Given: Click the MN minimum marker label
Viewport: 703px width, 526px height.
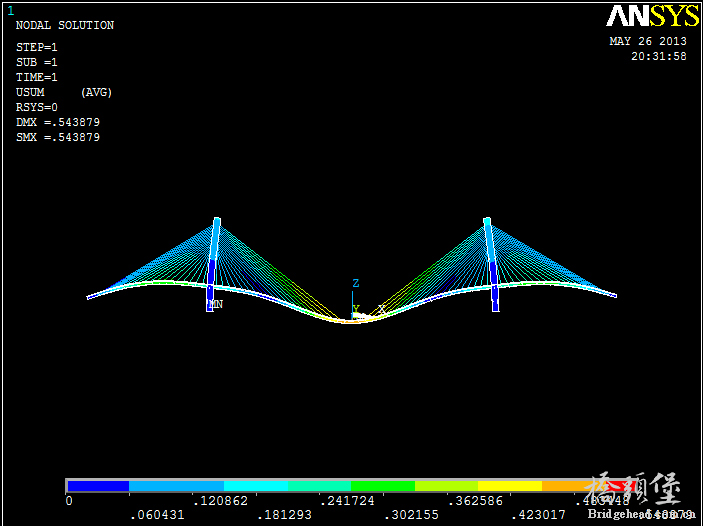Looking at the screenshot, I should coord(216,304).
